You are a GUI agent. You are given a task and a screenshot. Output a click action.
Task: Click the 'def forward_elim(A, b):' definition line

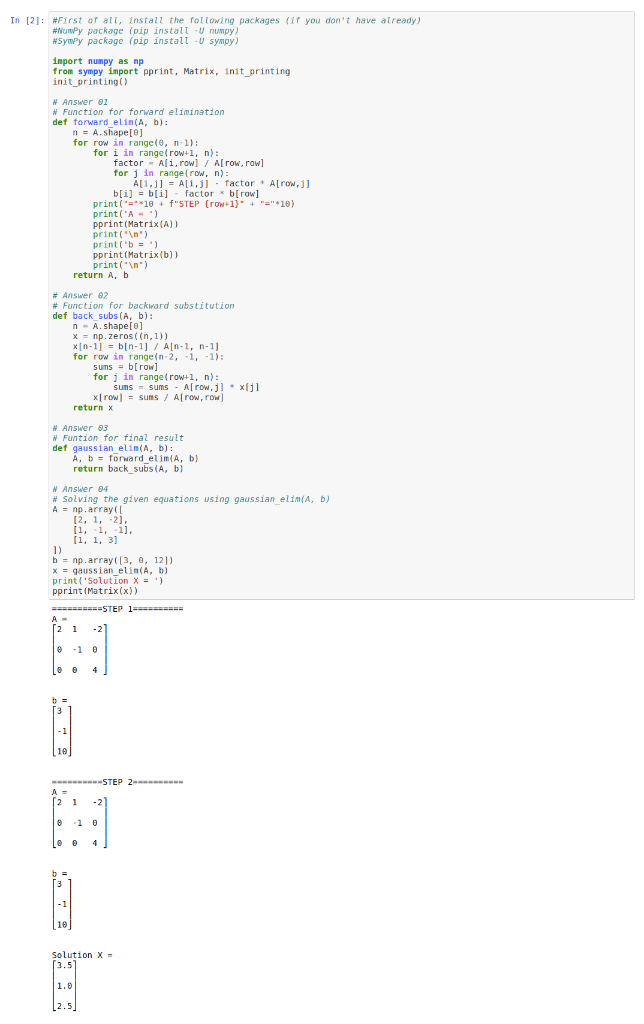[110, 122]
